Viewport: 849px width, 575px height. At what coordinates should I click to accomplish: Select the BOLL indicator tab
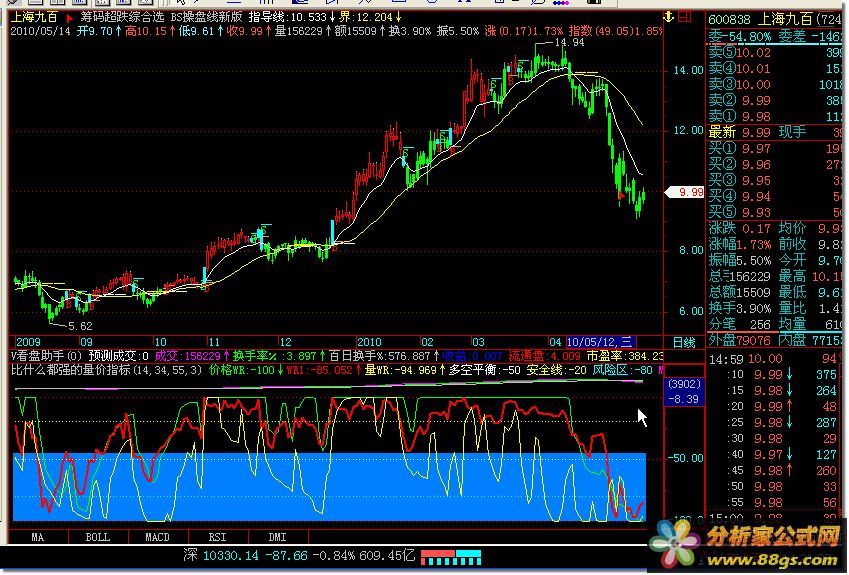point(97,537)
